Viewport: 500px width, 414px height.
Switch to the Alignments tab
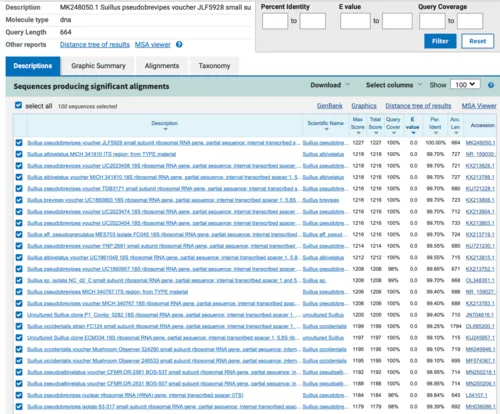(x=162, y=66)
